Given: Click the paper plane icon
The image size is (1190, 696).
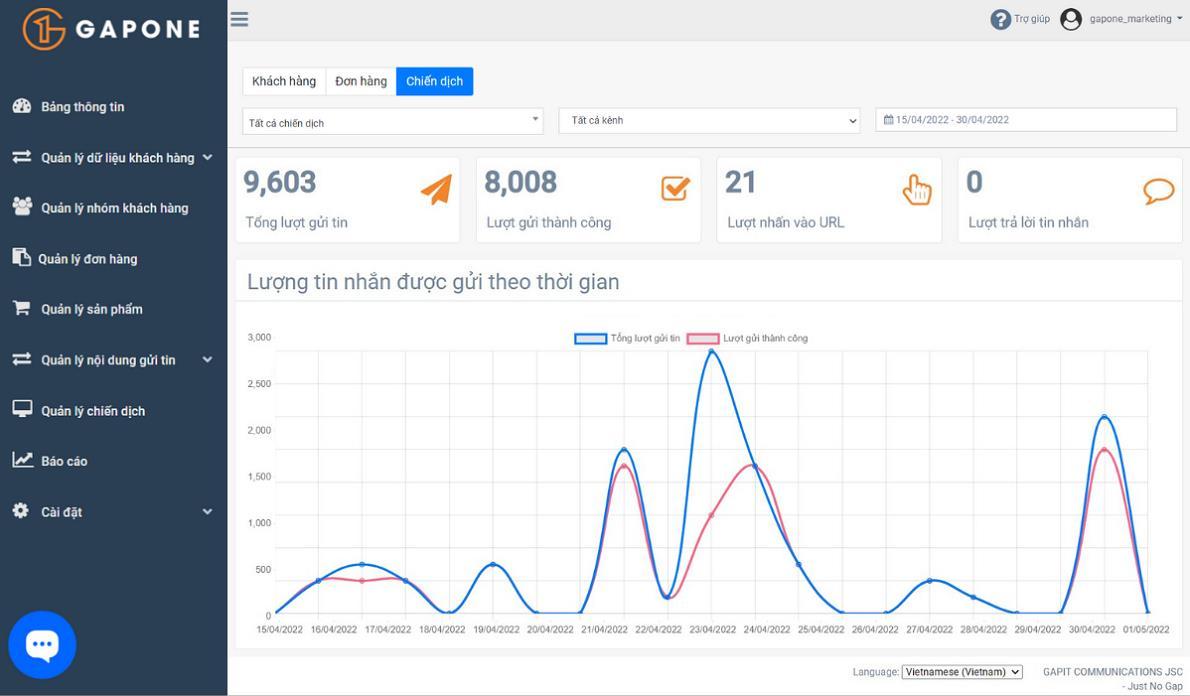Looking at the screenshot, I should (436, 189).
